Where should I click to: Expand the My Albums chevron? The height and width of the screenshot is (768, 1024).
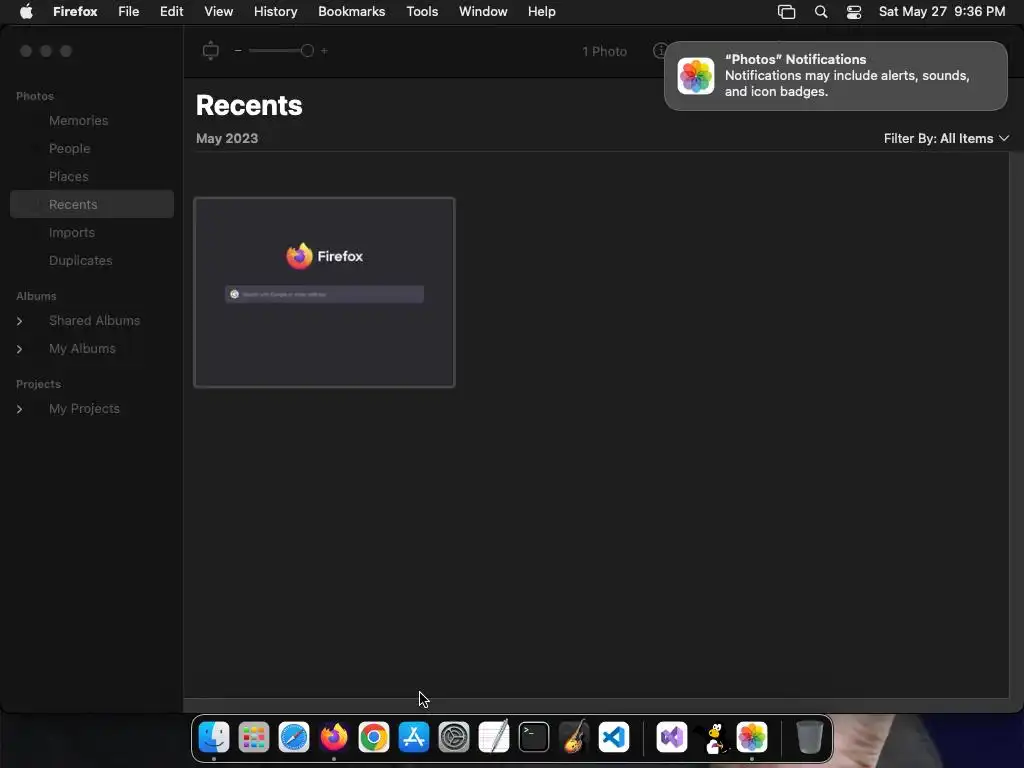[20, 349]
